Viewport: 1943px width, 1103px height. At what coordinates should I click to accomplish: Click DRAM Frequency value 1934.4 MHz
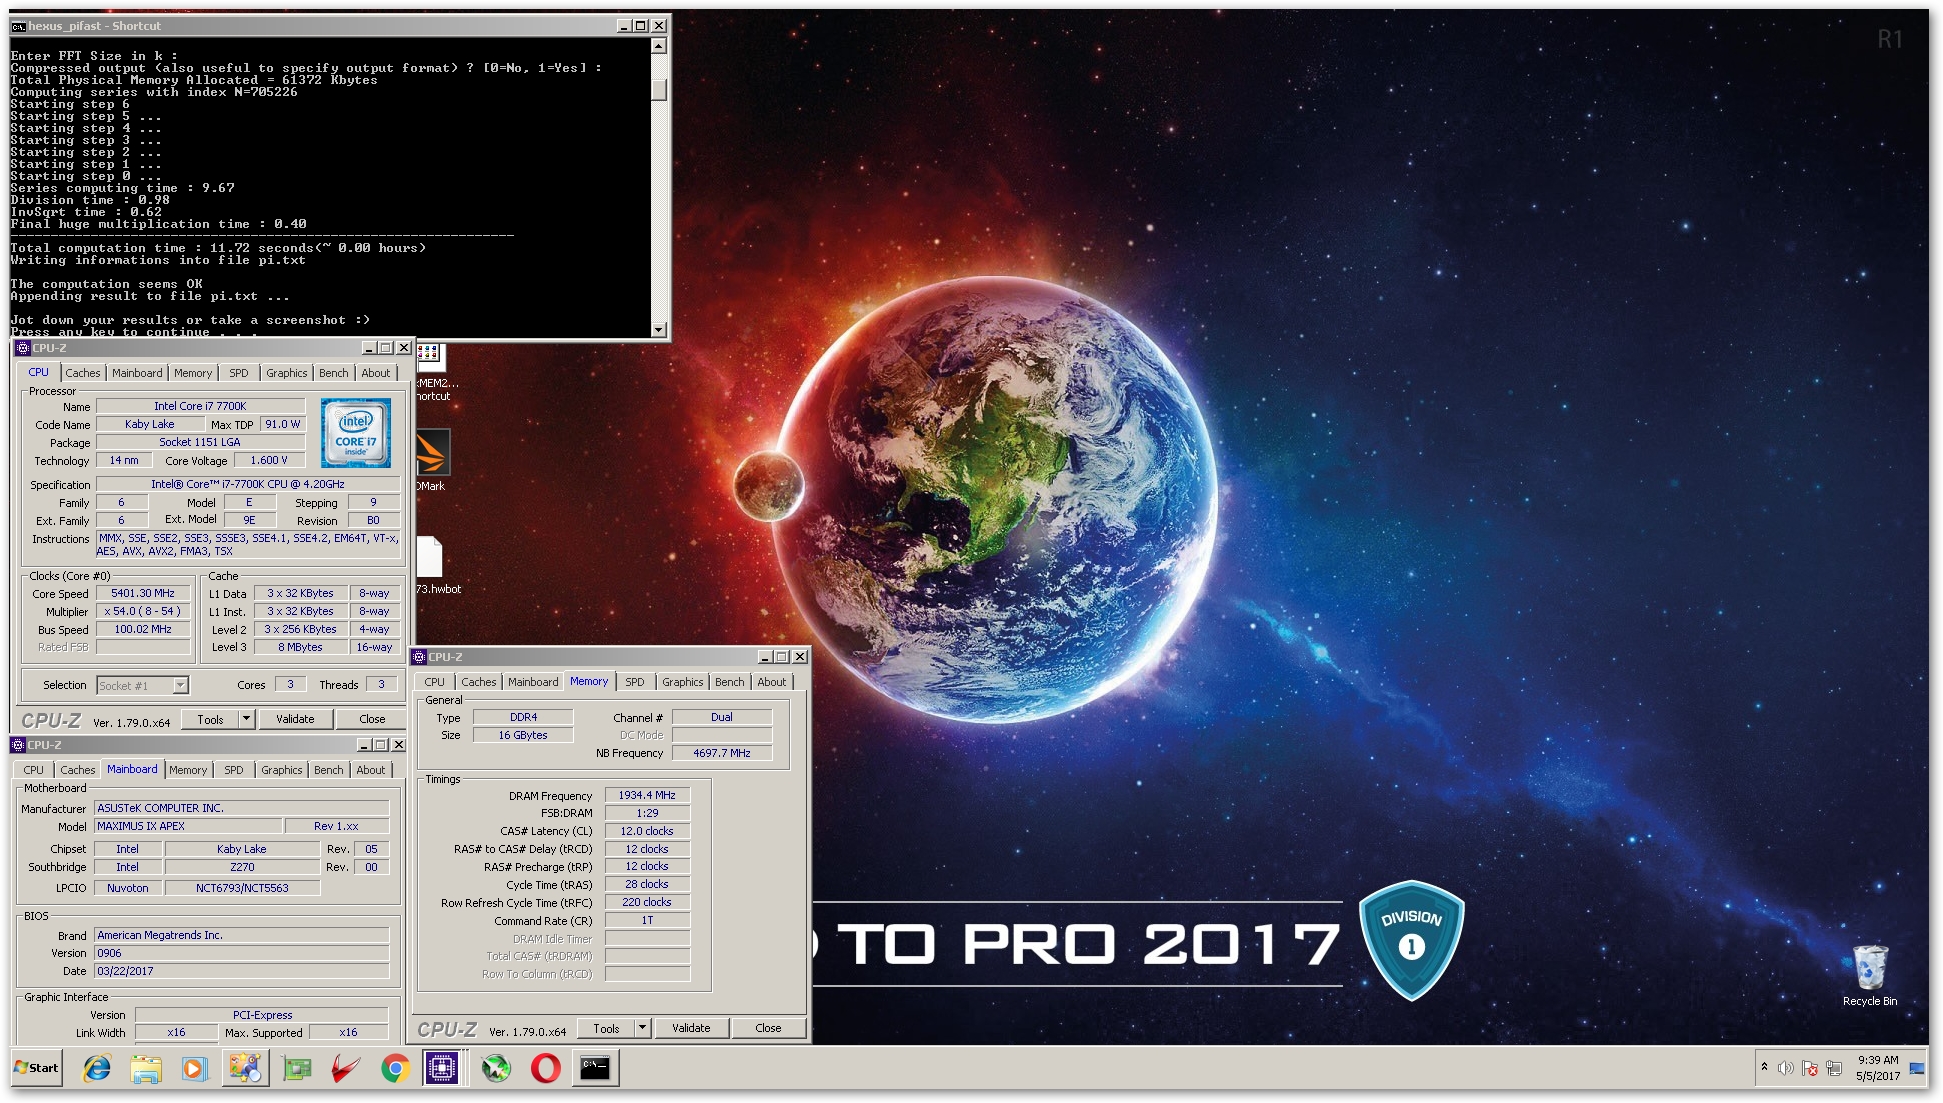647,795
